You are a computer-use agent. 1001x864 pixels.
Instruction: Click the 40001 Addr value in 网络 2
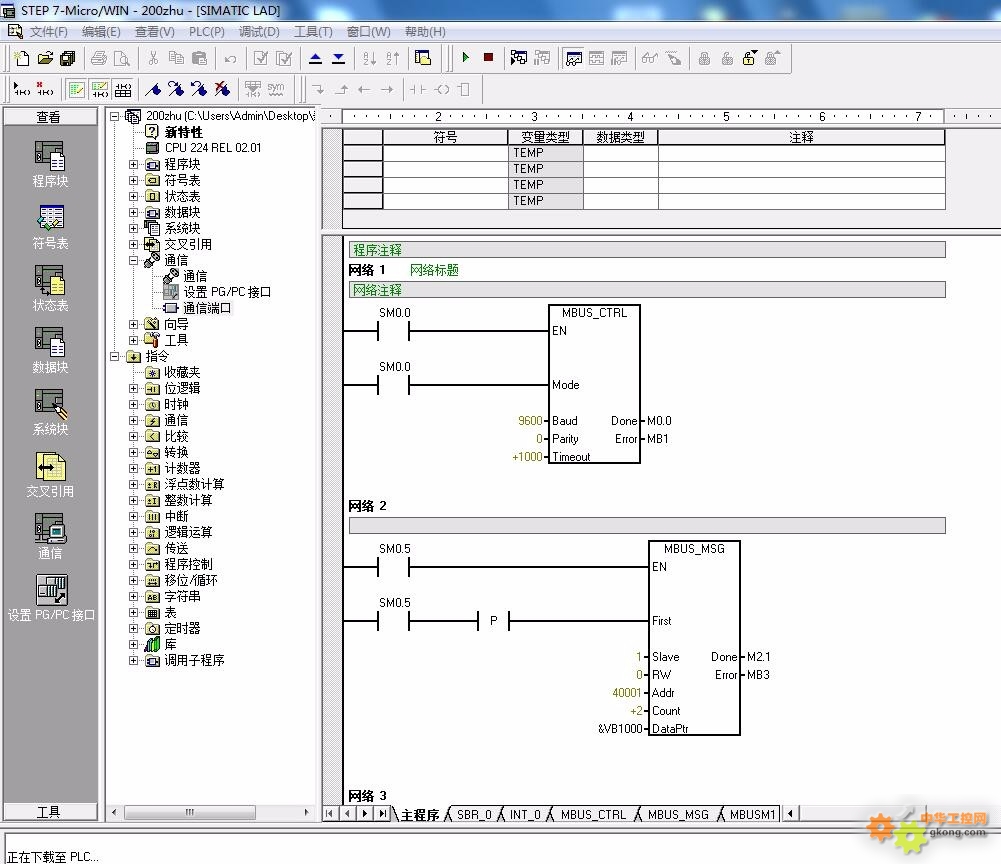pos(626,693)
